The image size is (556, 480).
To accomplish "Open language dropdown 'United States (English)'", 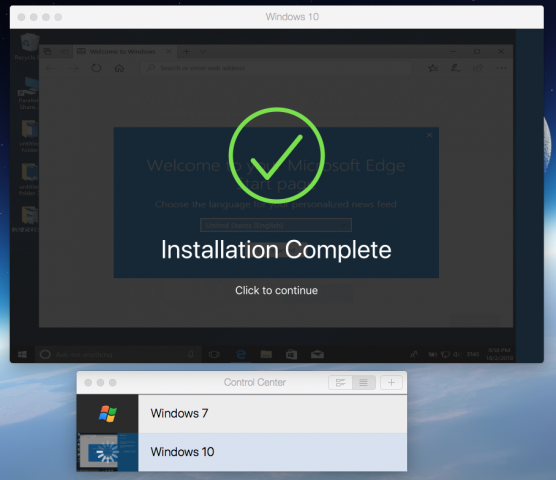I will (276, 225).
